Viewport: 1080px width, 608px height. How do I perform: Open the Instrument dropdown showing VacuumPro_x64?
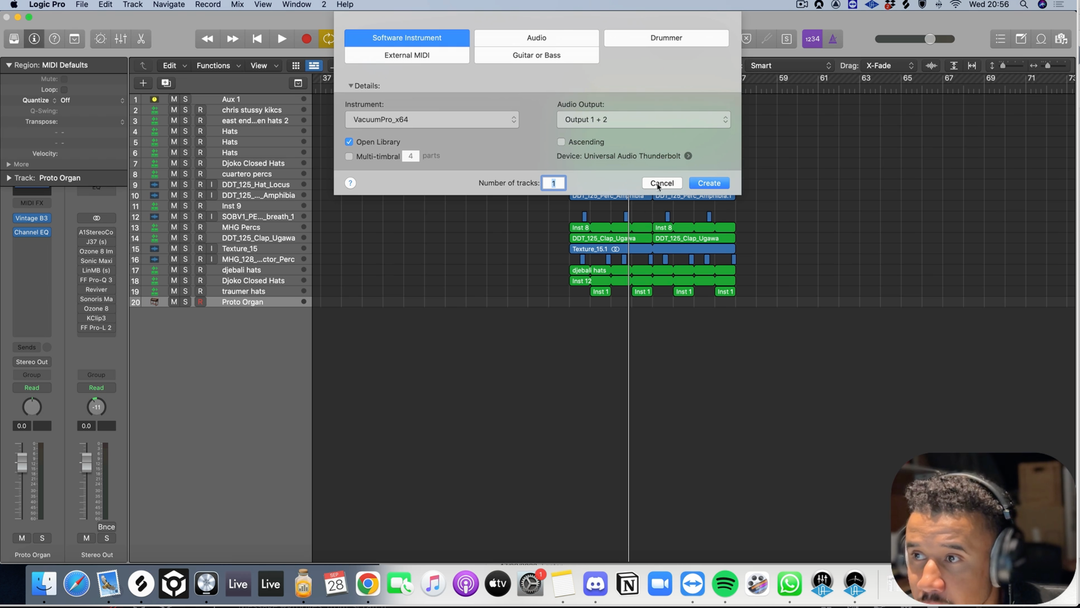point(431,120)
